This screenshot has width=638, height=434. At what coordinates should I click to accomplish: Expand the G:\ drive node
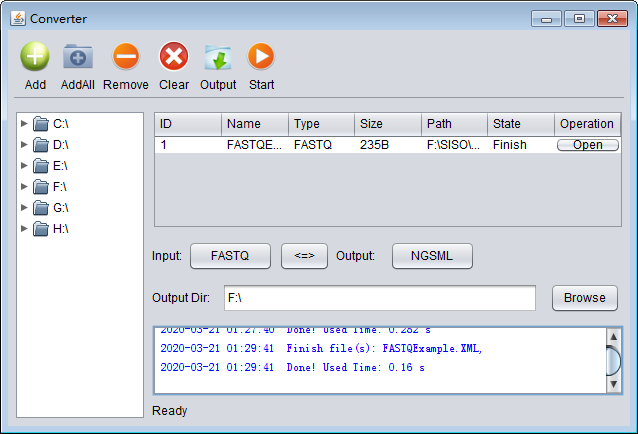25,208
